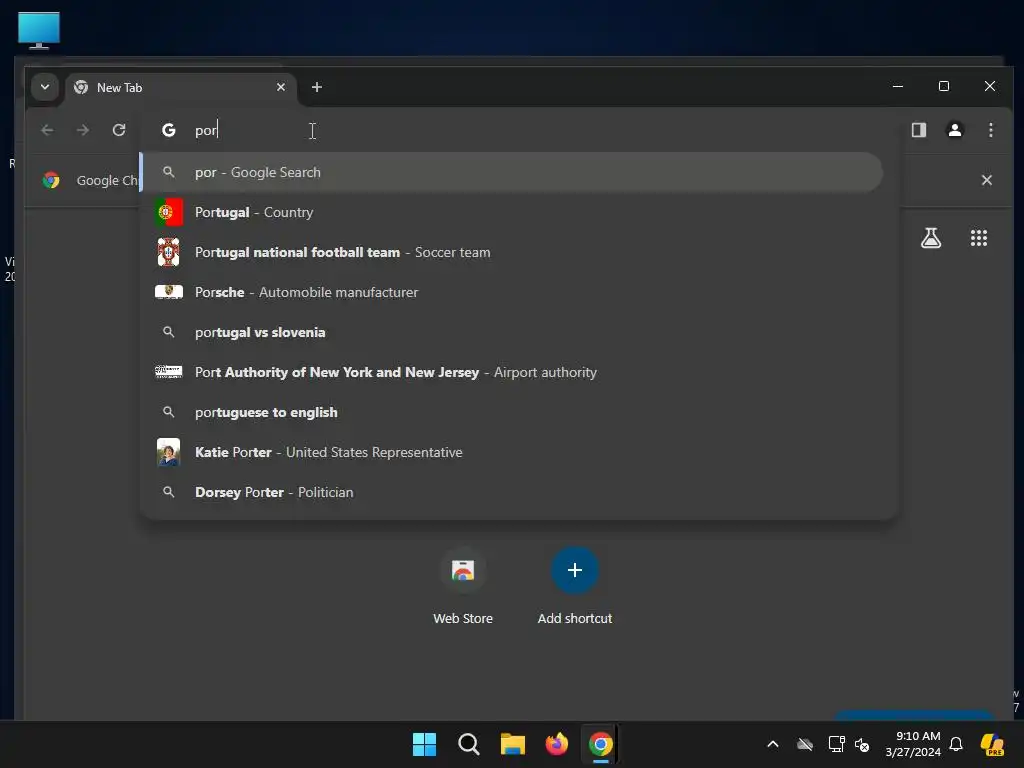Open the notifications bell icon
The width and height of the screenshot is (1024, 768).
(x=956, y=744)
